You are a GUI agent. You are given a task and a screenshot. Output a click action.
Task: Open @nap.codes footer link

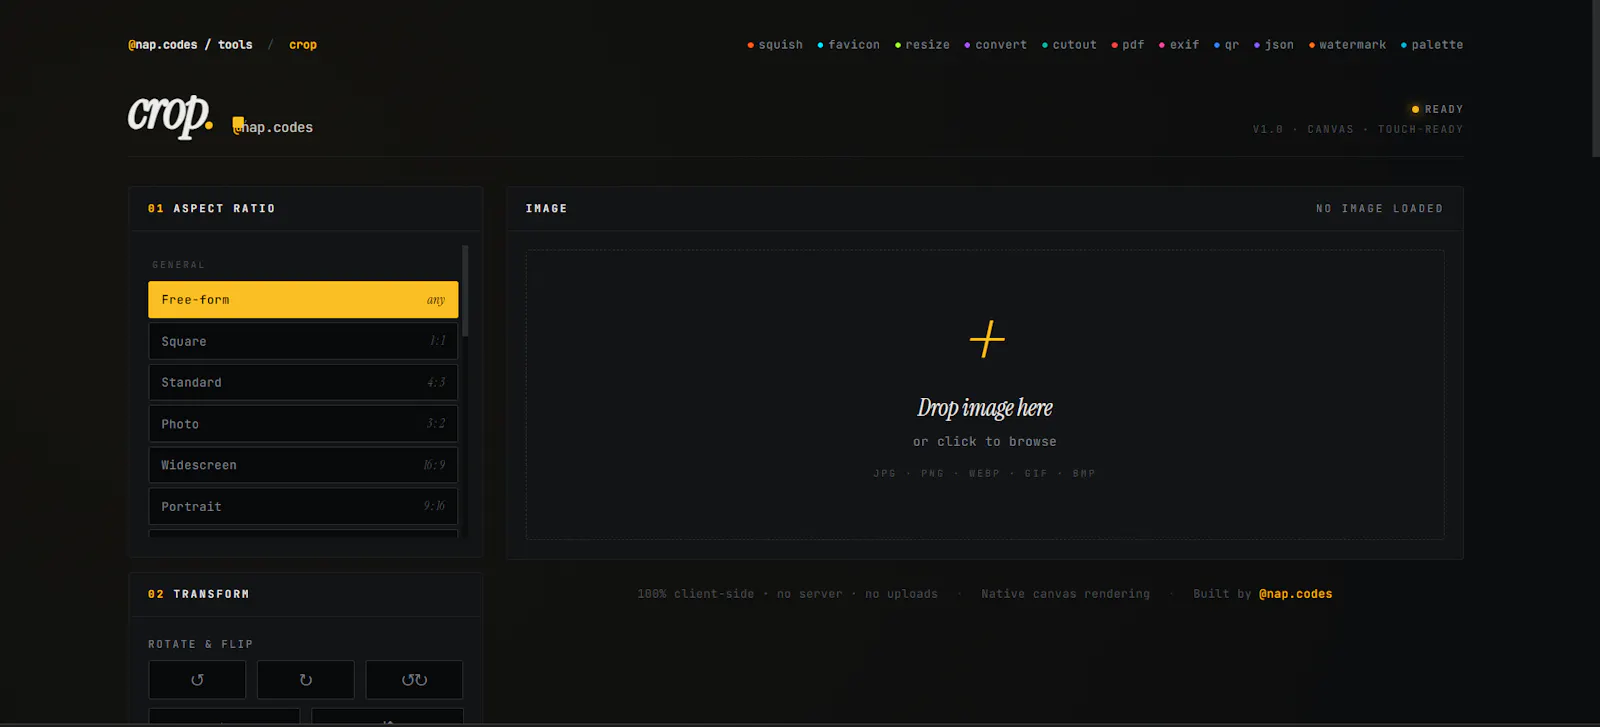click(1295, 594)
